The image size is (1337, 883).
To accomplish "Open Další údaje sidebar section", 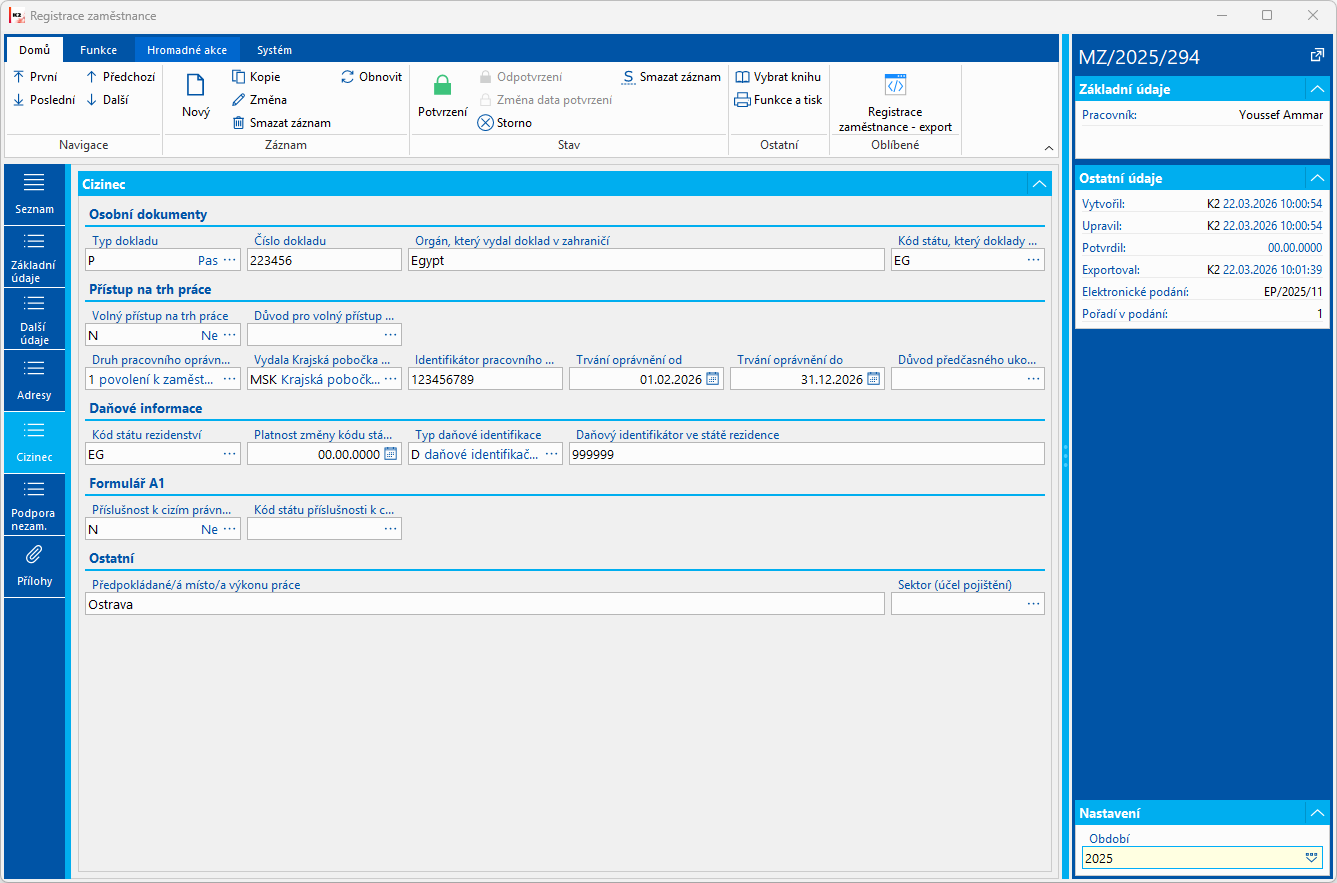I will click(x=34, y=319).
